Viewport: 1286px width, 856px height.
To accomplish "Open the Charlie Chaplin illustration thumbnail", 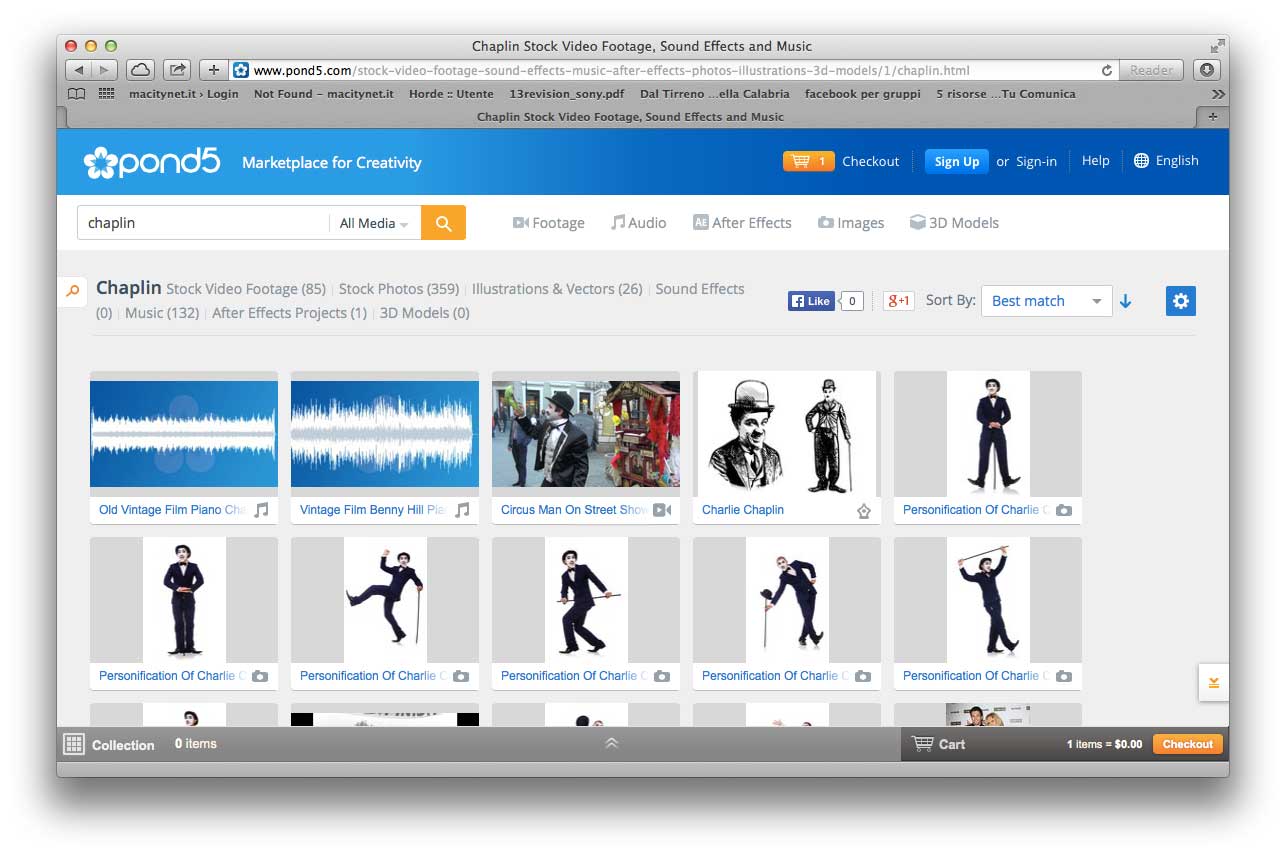I will (x=787, y=432).
